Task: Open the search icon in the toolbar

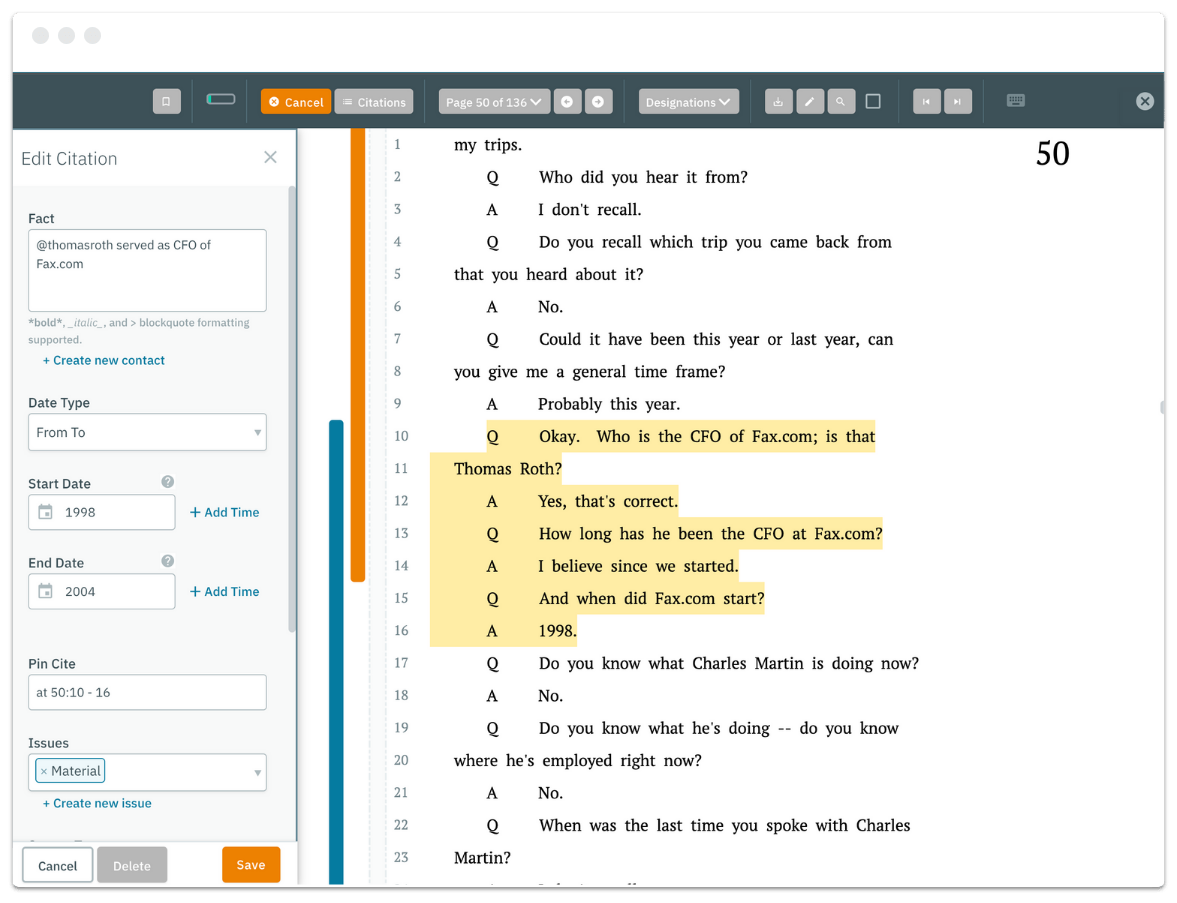Action: click(841, 101)
